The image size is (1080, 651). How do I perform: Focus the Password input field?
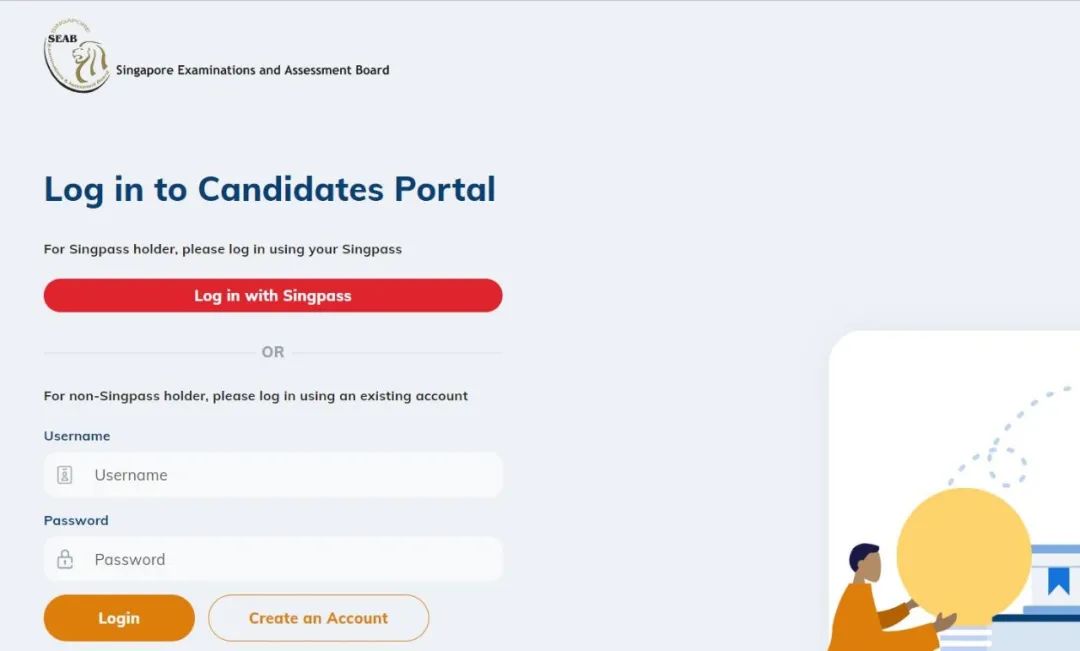click(273, 559)
